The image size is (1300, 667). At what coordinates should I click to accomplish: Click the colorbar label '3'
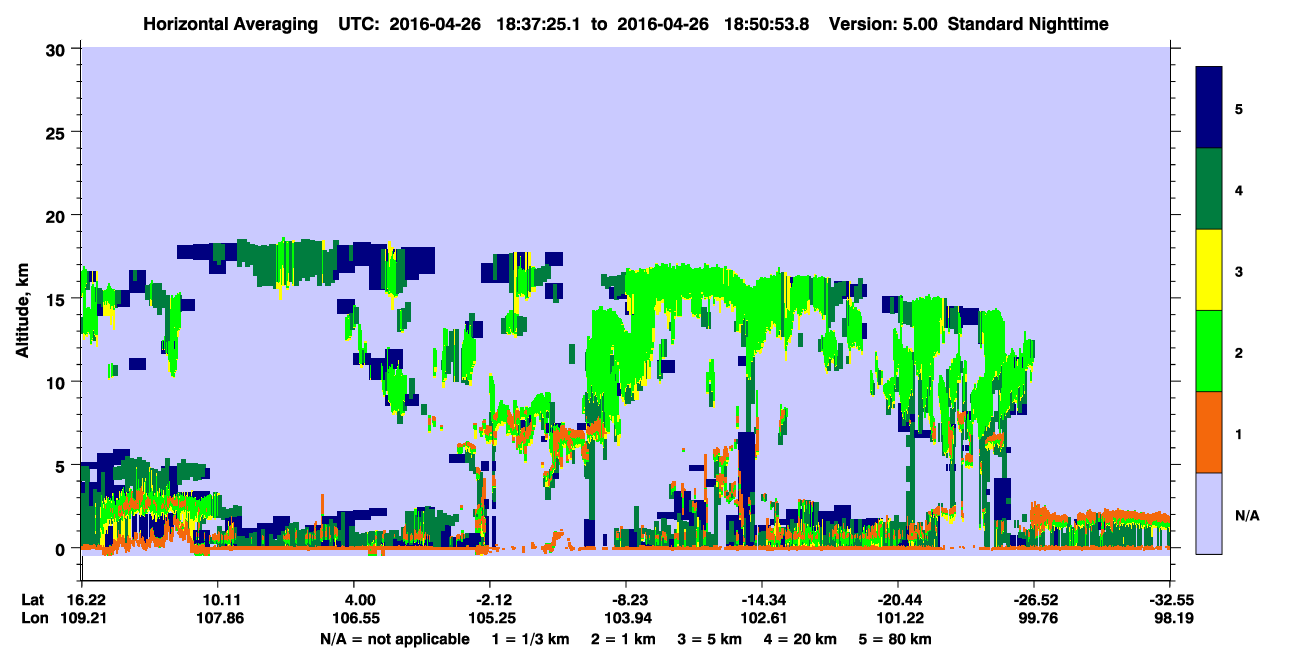tap(1238, 273)
